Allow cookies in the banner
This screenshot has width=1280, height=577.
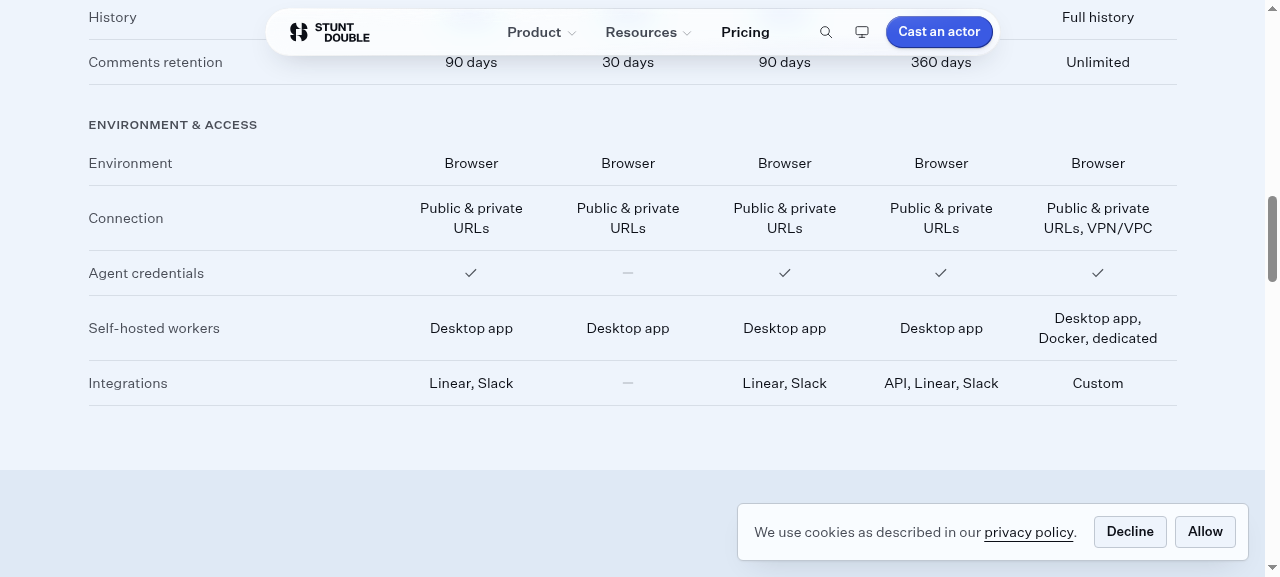[x=1205, y=532]
